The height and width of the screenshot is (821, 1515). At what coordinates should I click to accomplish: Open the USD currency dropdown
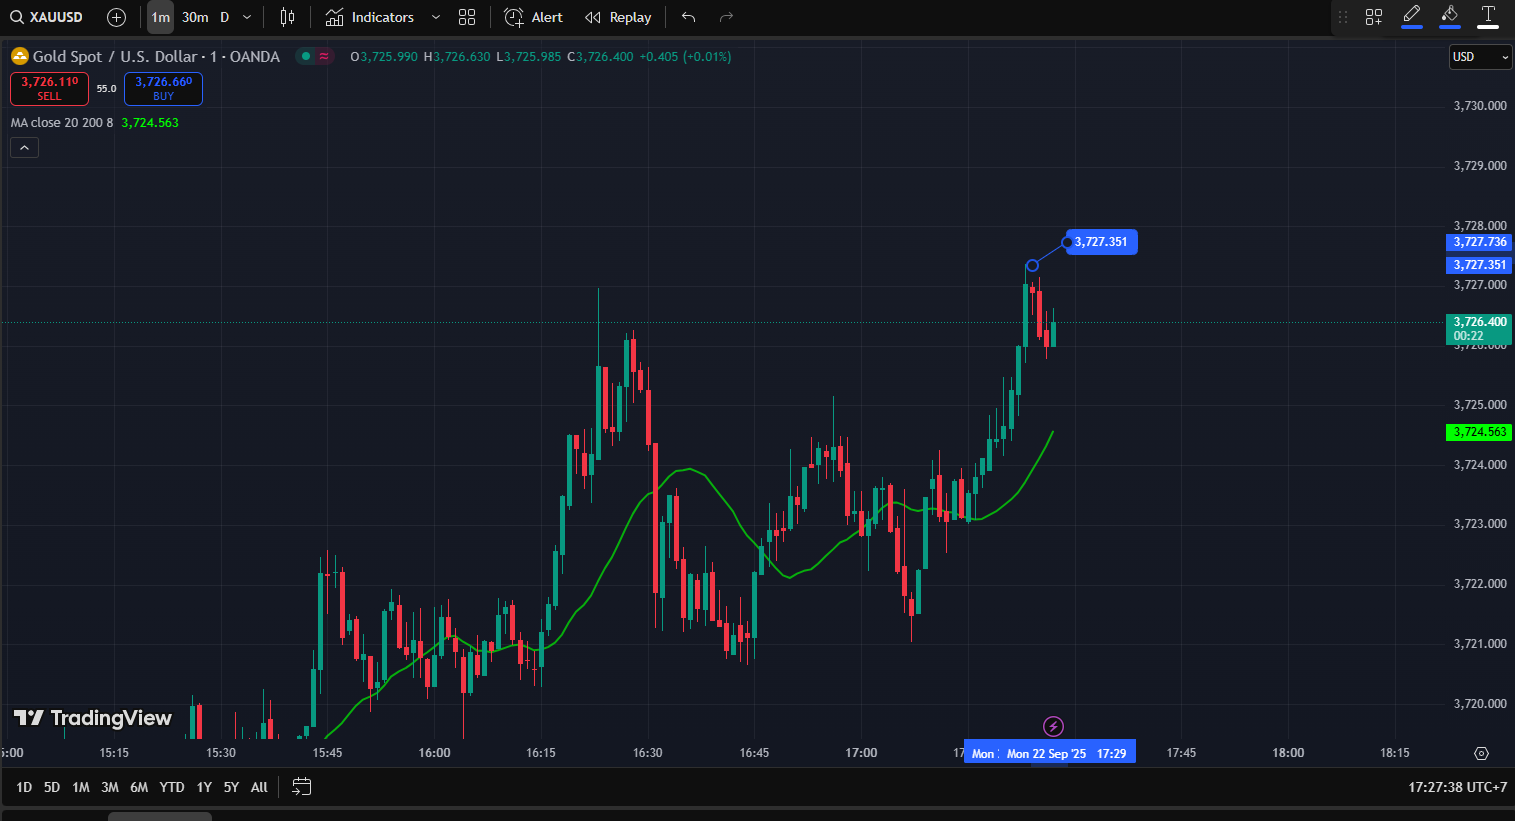tap(1480, 57)
